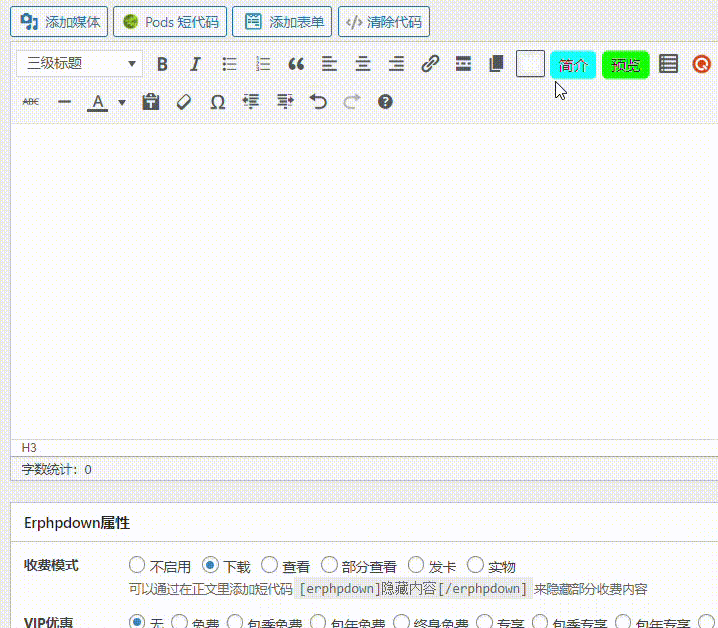Click the table rows icon
This screenshot has height=628, width=718.
point(668,64)
